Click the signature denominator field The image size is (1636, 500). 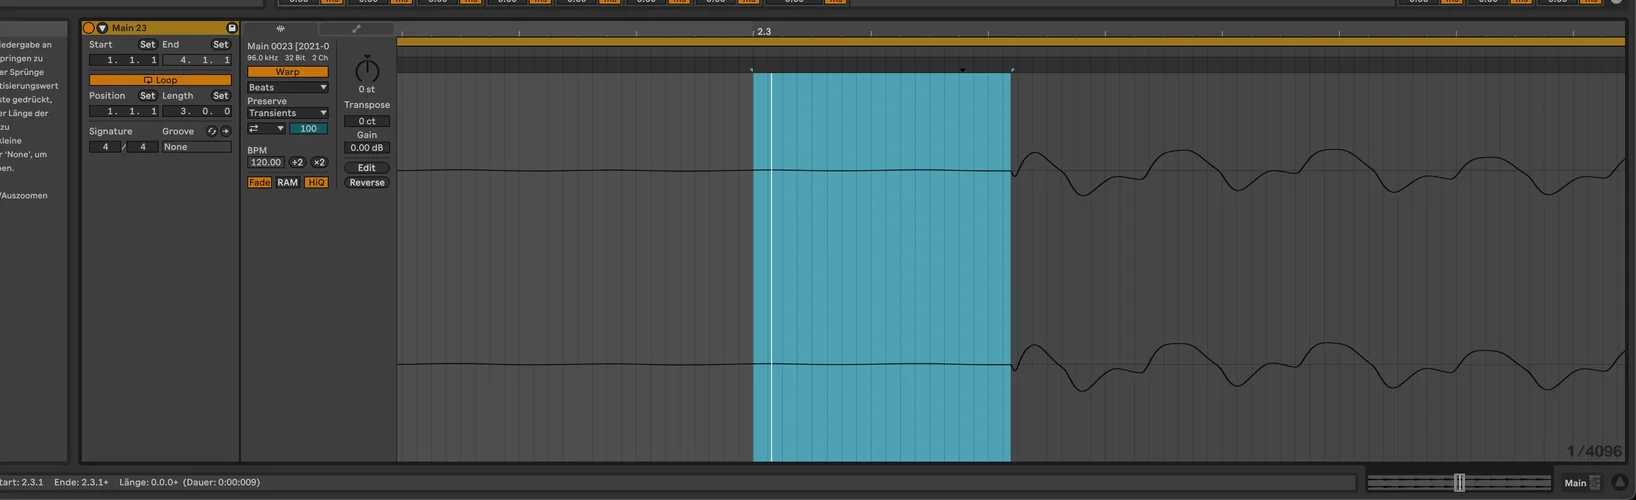142,147
